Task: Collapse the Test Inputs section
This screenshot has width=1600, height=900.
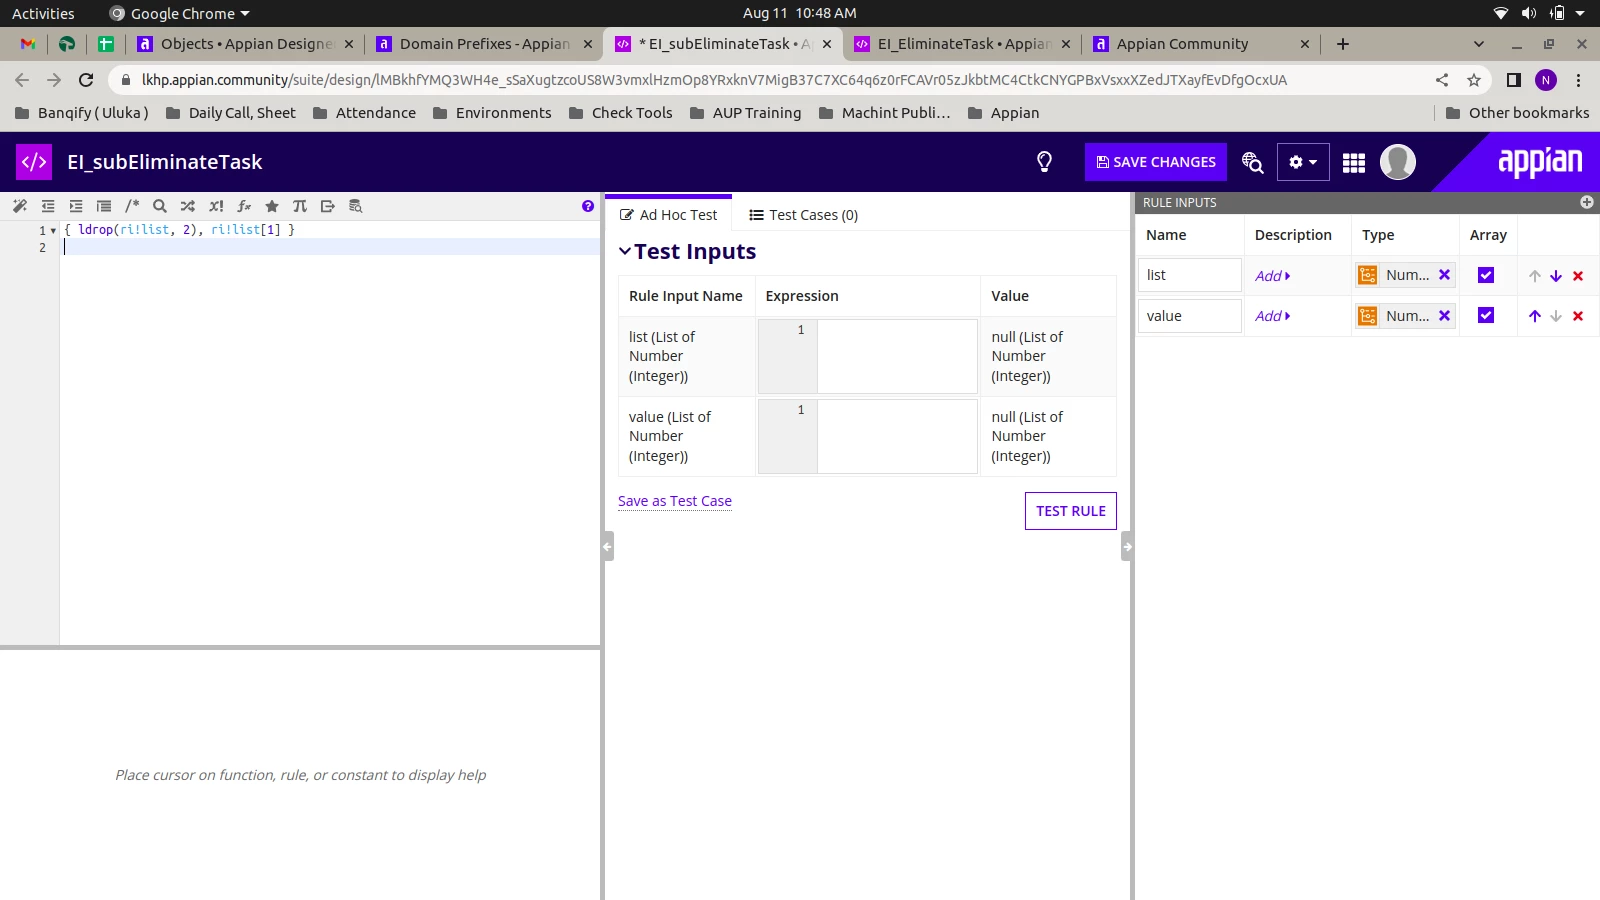Action: (x=625, y=252)
